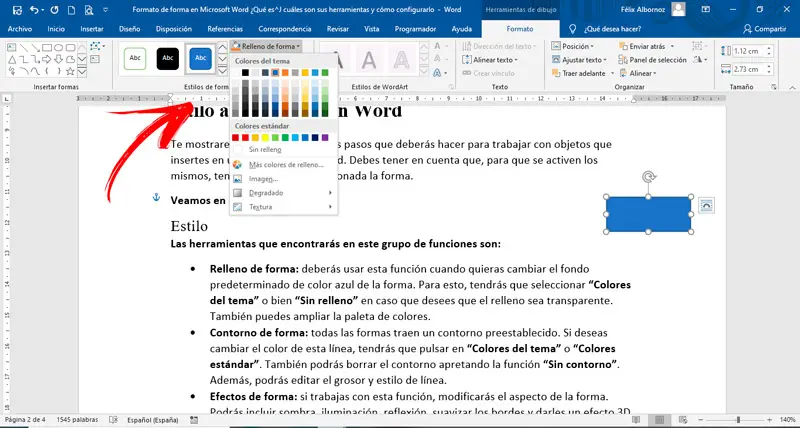The width and height of the screenshot is (800, 428).
Task: Click the rotation handle above the blue rectangle
Action: tap(648, 177)
